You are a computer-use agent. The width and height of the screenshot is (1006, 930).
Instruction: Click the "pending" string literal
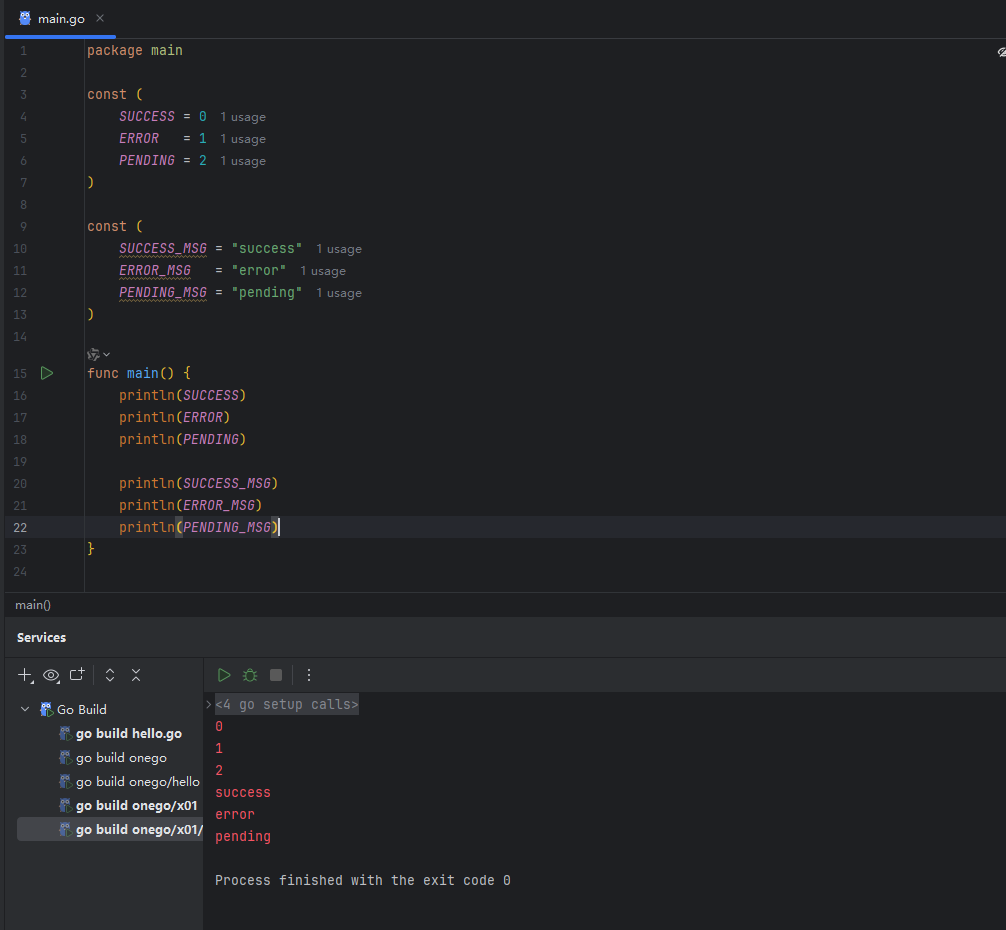267,292
